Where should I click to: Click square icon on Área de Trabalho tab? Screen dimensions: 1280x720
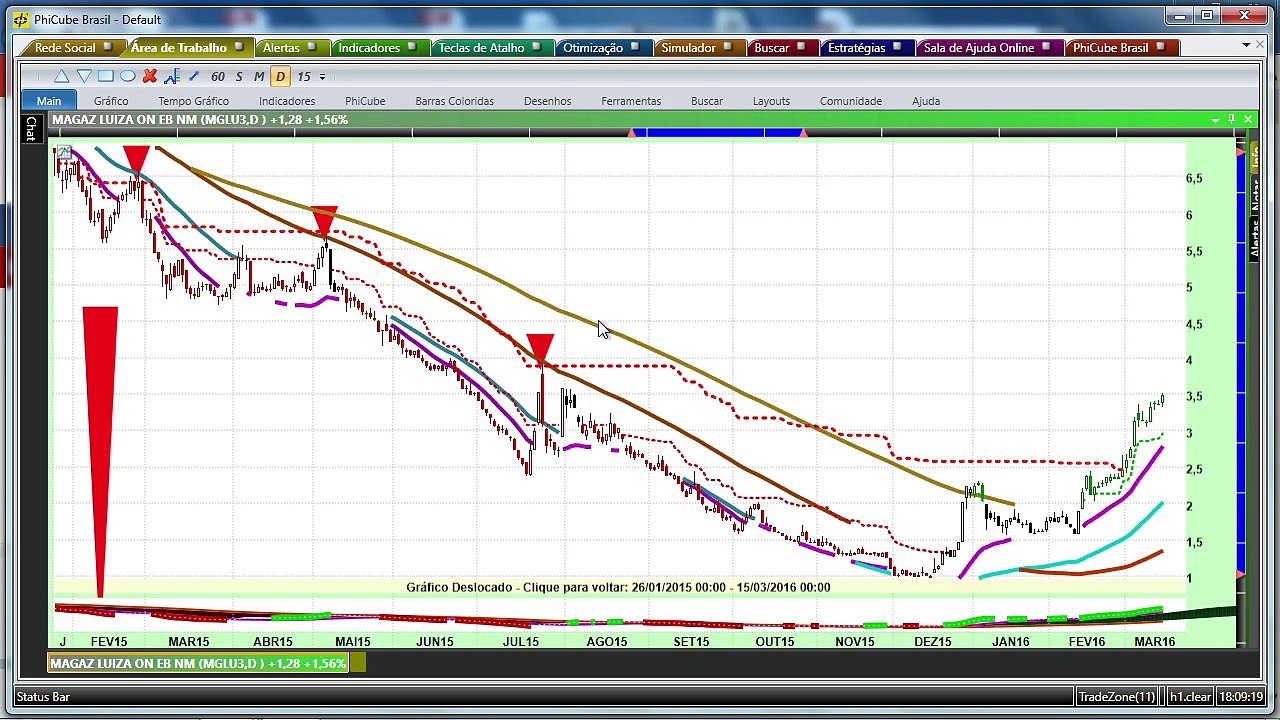coord(239,47)
